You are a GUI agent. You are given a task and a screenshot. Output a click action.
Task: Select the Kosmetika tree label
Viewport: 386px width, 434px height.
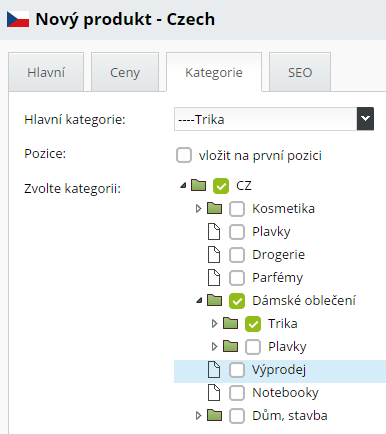coord(283,209)
